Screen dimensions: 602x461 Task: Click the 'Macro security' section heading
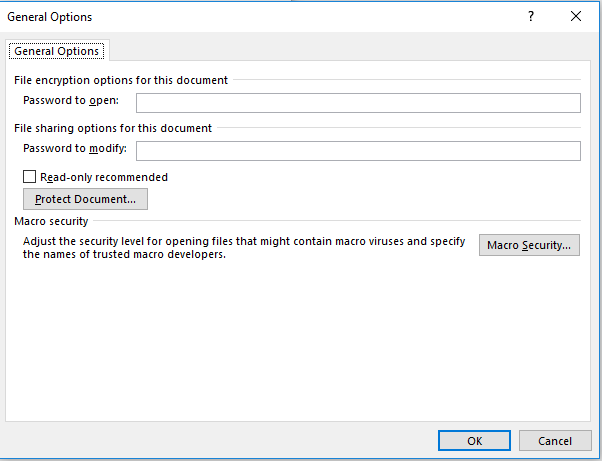[51, 221]
